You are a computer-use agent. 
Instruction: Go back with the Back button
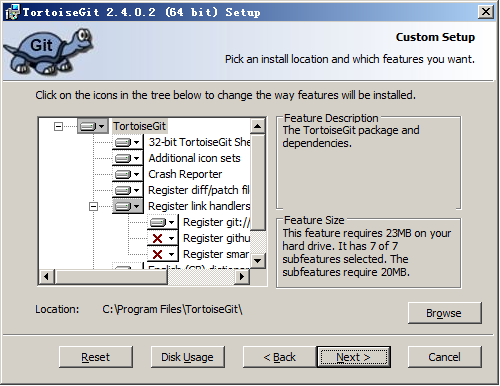[x=279, y=357]
